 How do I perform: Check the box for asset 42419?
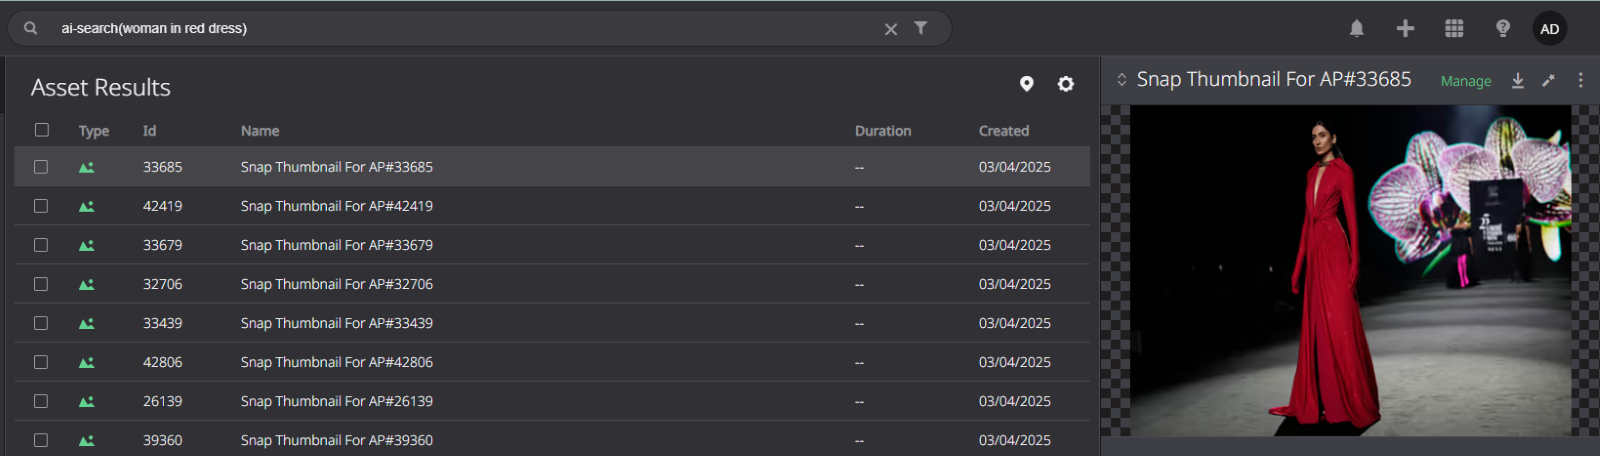[41, 206]
